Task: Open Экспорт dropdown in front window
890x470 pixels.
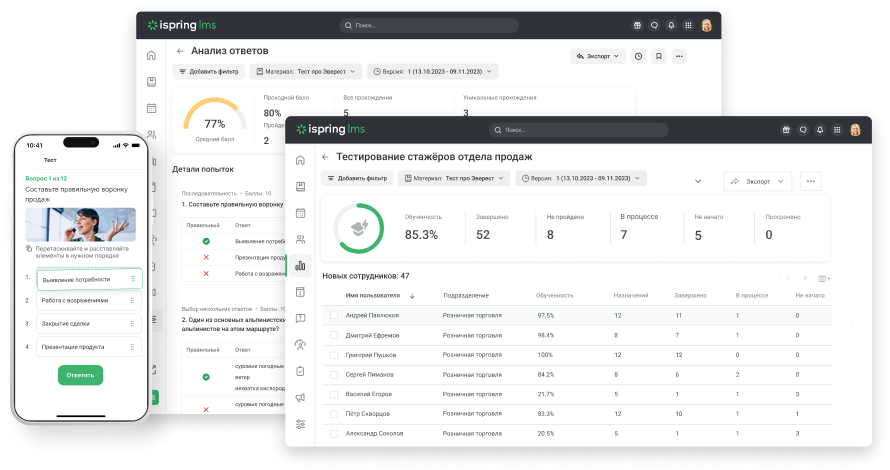Action: [x=757, y=182]
